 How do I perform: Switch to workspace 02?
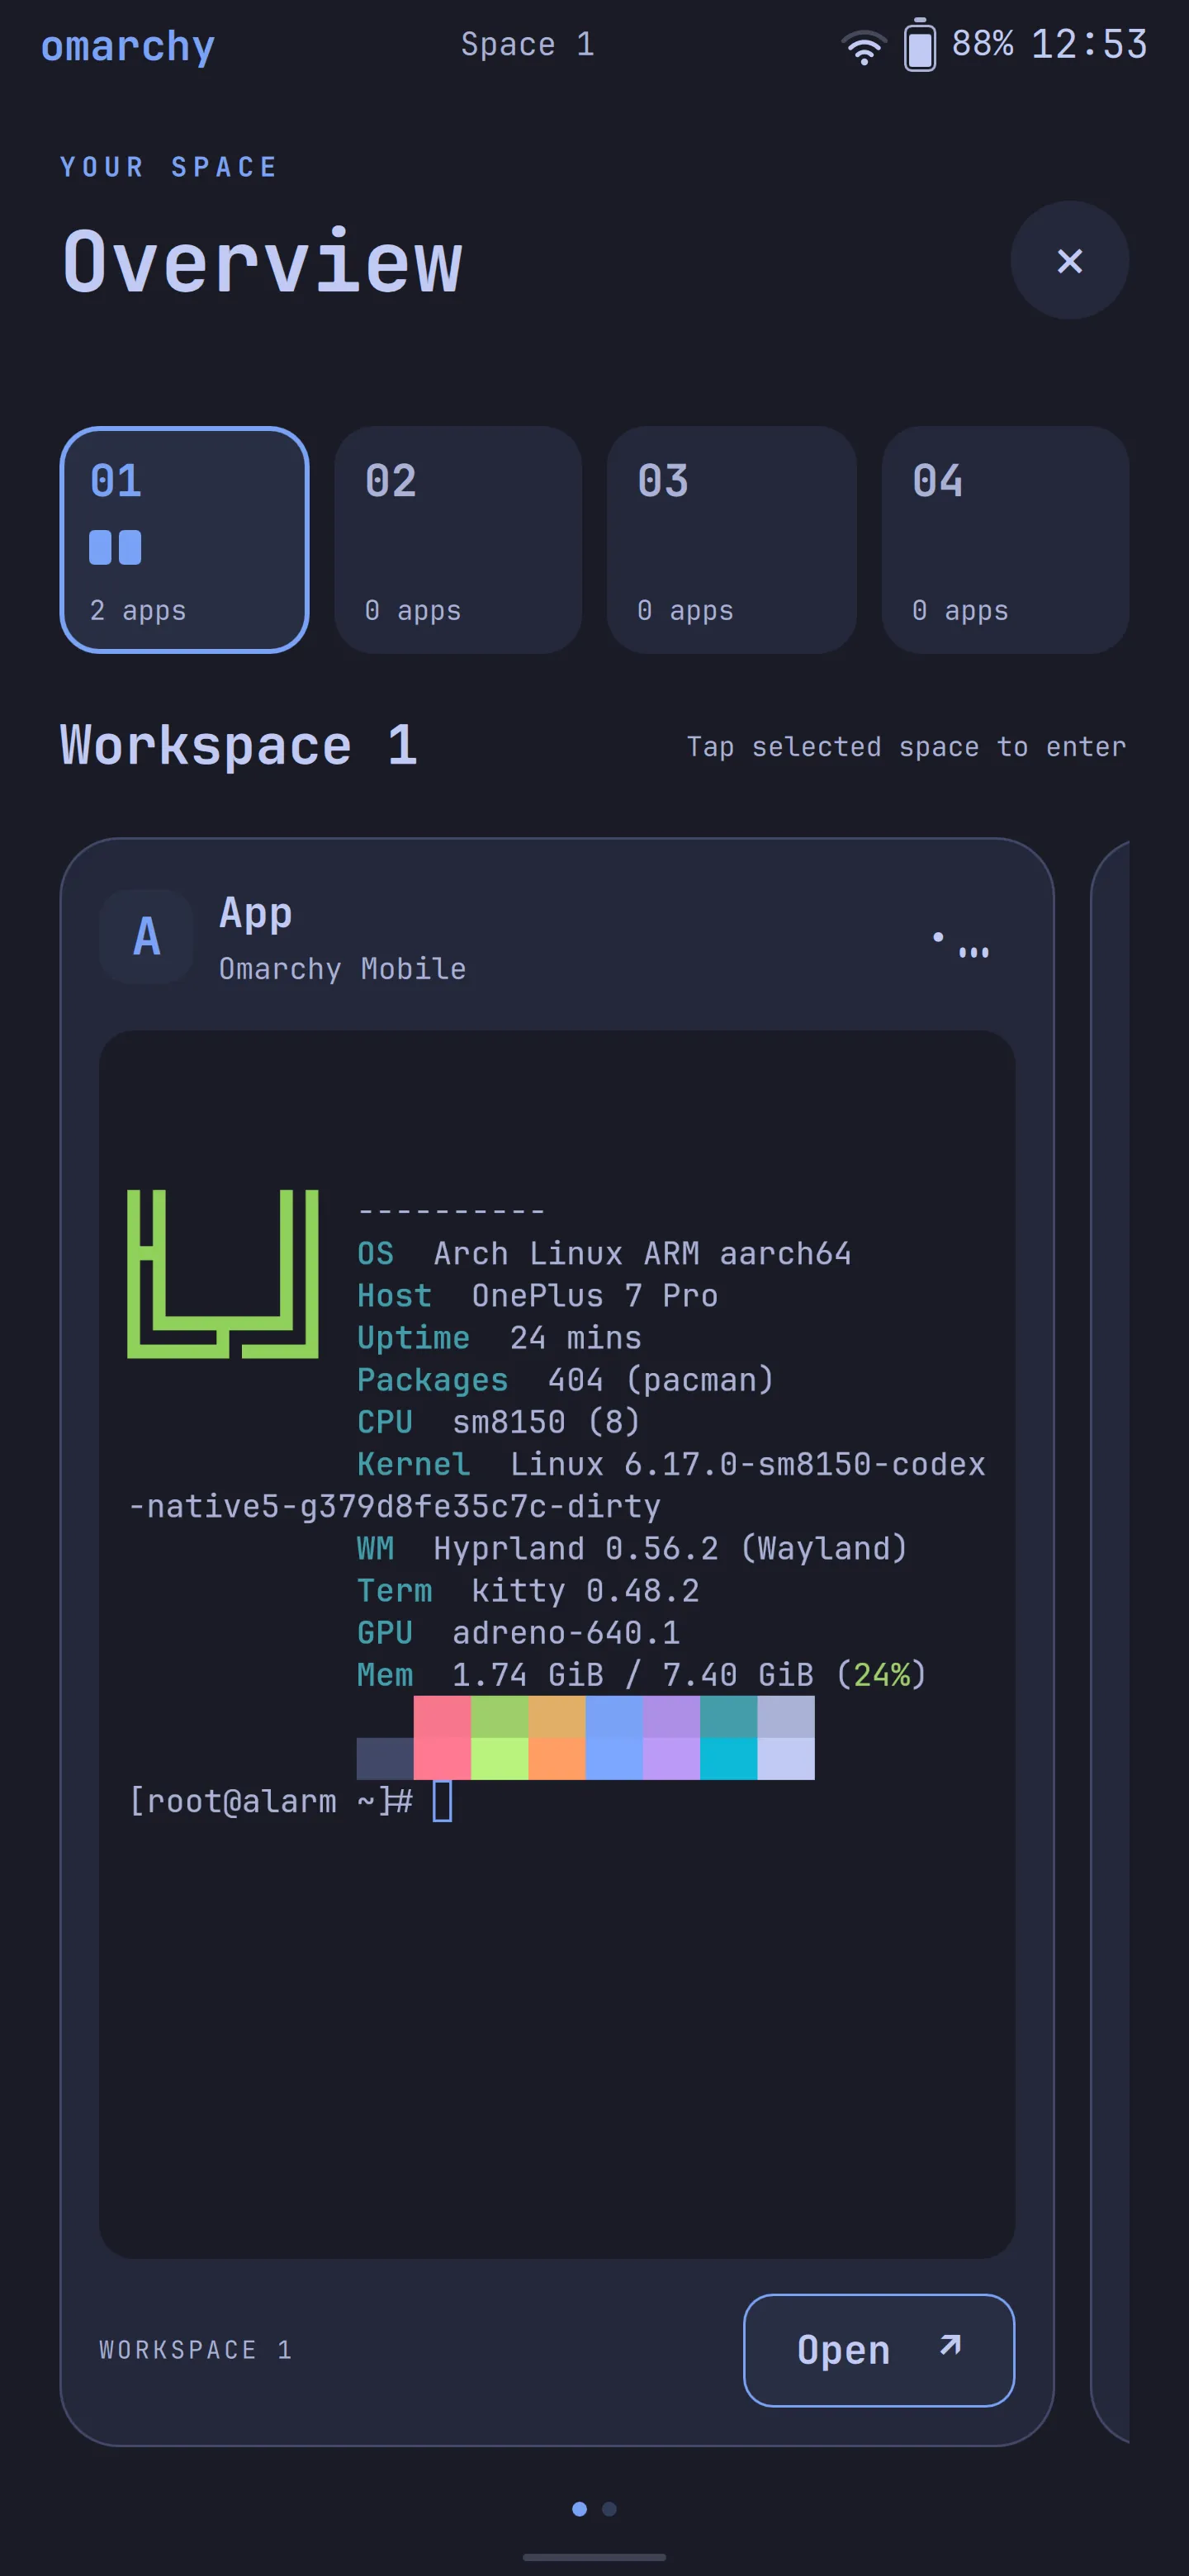click(x=458, y=540)
